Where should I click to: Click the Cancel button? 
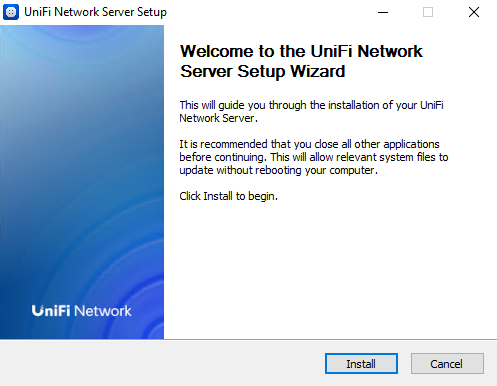coord(447,364)
